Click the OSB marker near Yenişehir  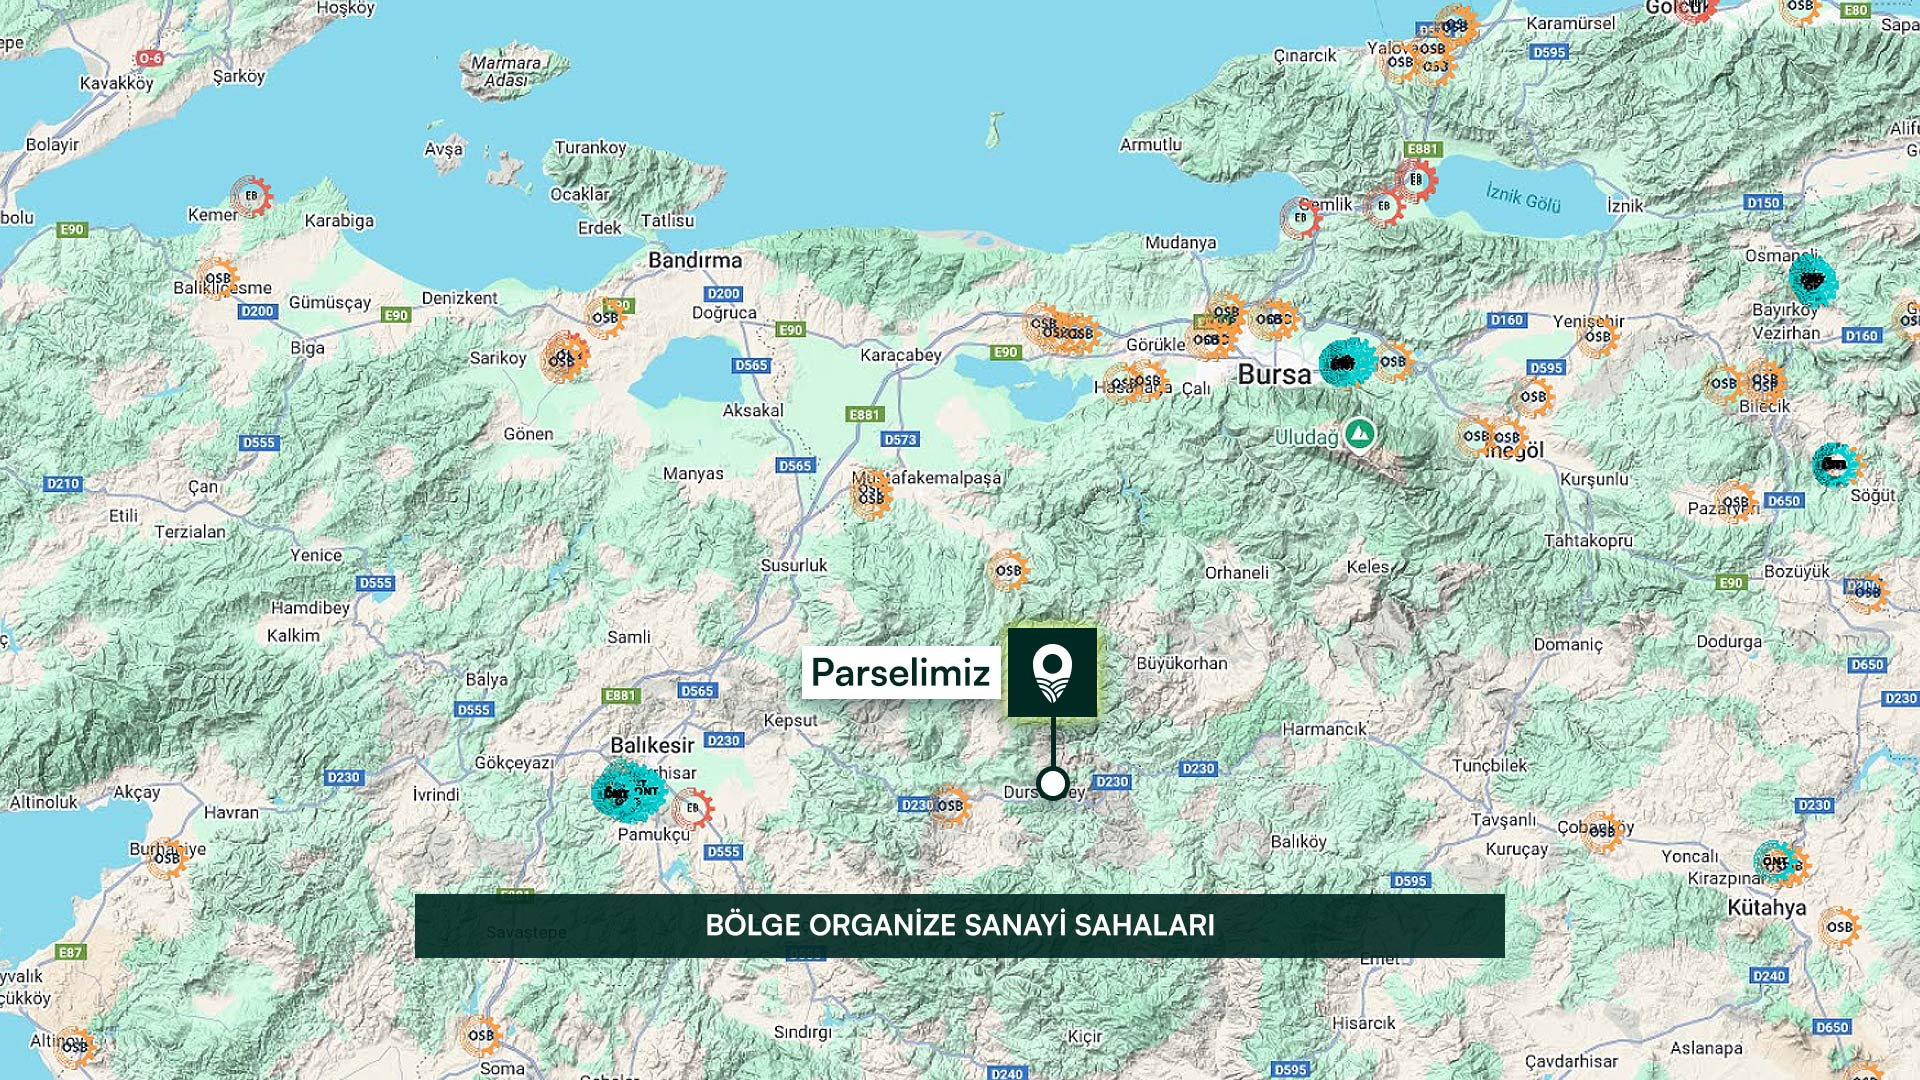click(x=1598, y=336)
